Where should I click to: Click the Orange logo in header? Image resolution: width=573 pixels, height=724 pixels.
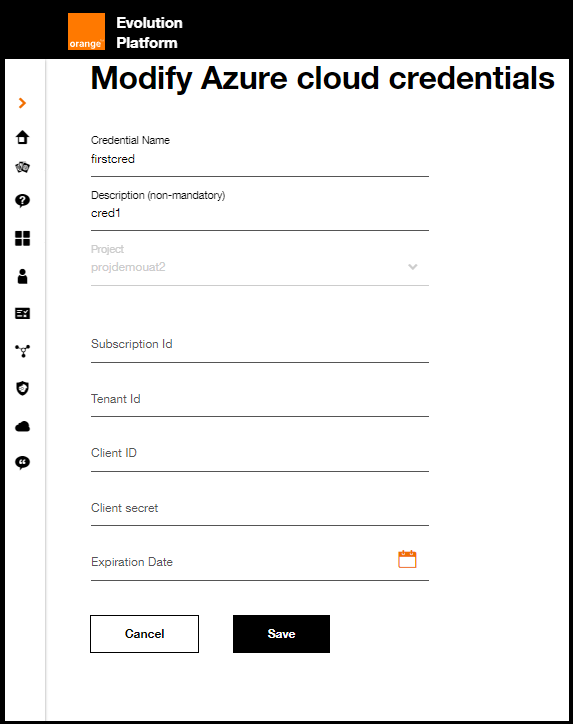[x=86, y=31]
